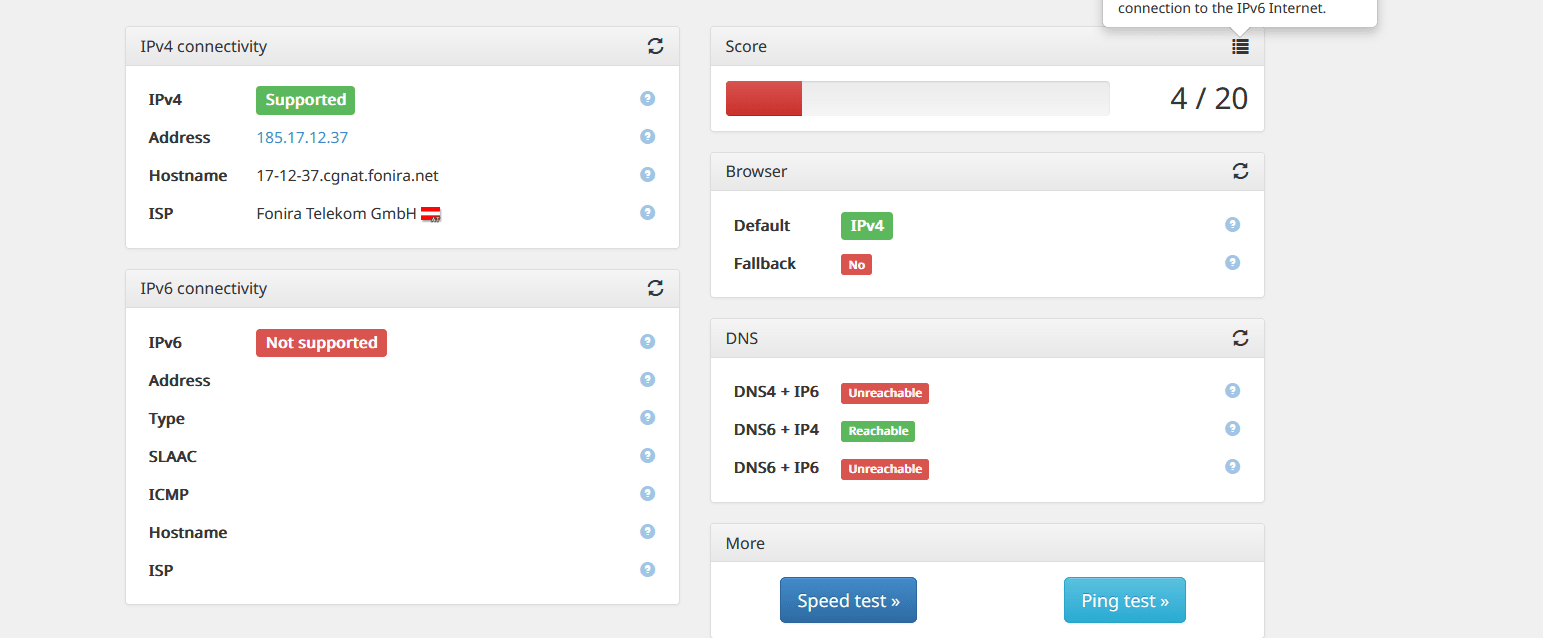Click the red Not supported badge

tap(321, 343)
